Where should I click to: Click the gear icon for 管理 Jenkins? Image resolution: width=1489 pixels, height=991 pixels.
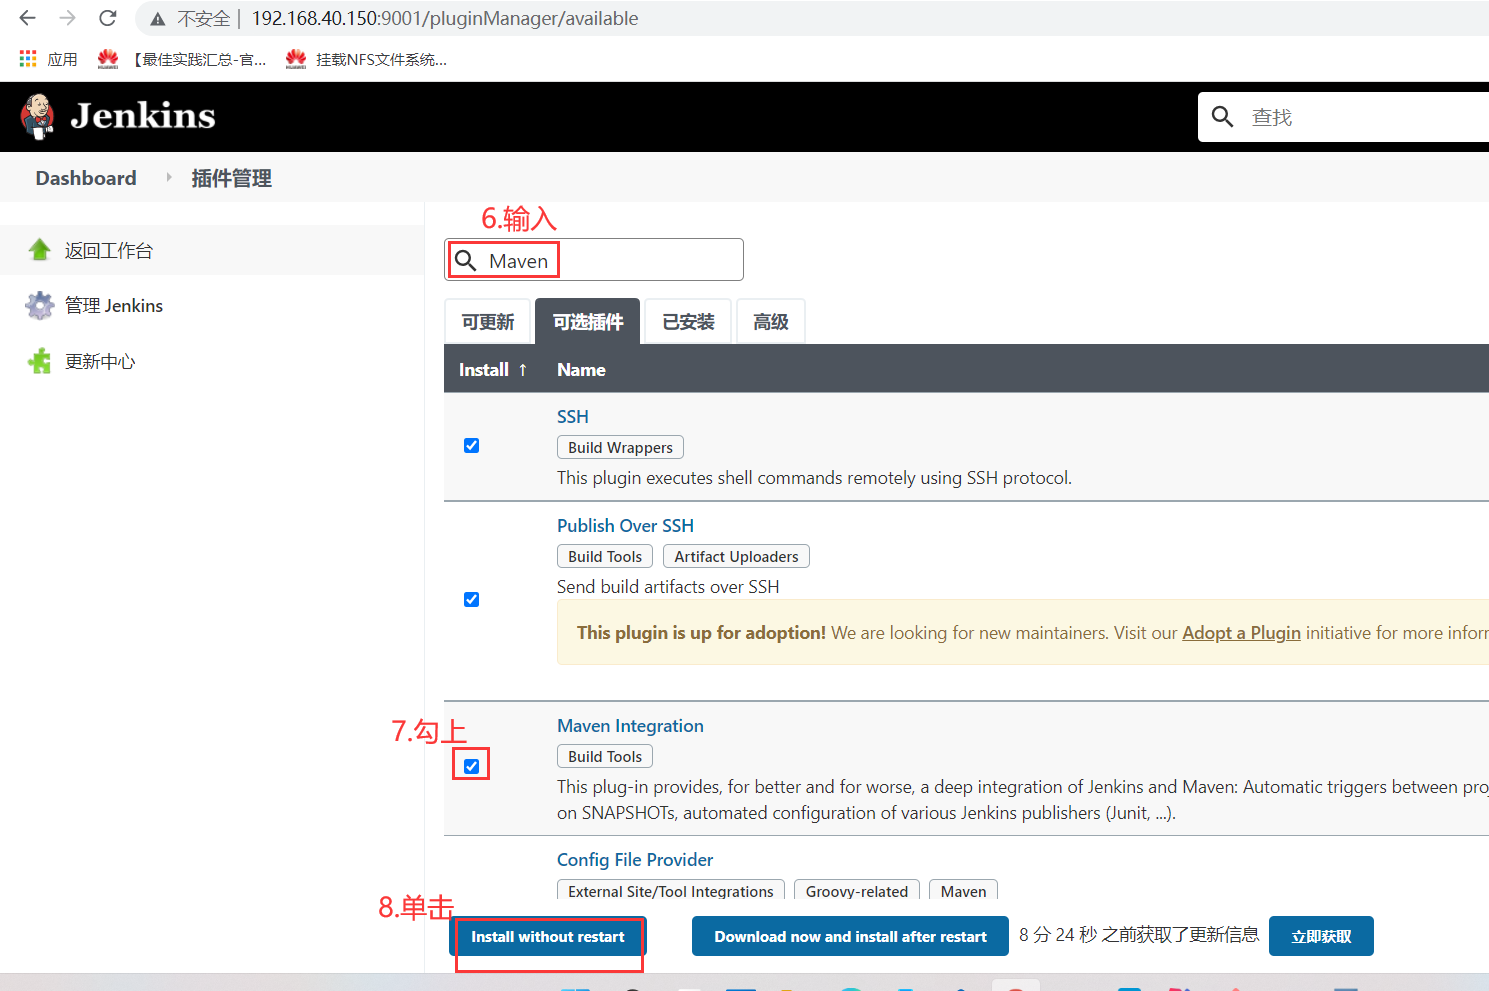click(x=39, y=305)
